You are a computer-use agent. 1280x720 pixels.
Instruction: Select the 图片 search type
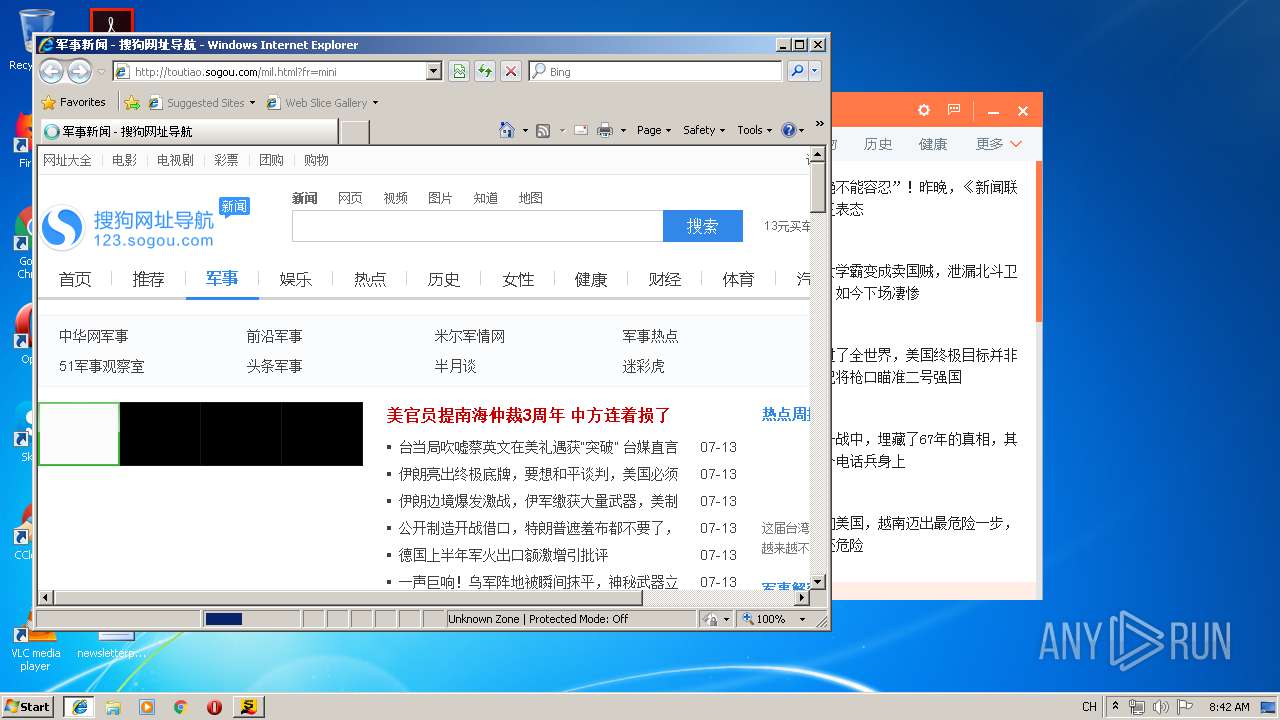click(x=440, y=198)
